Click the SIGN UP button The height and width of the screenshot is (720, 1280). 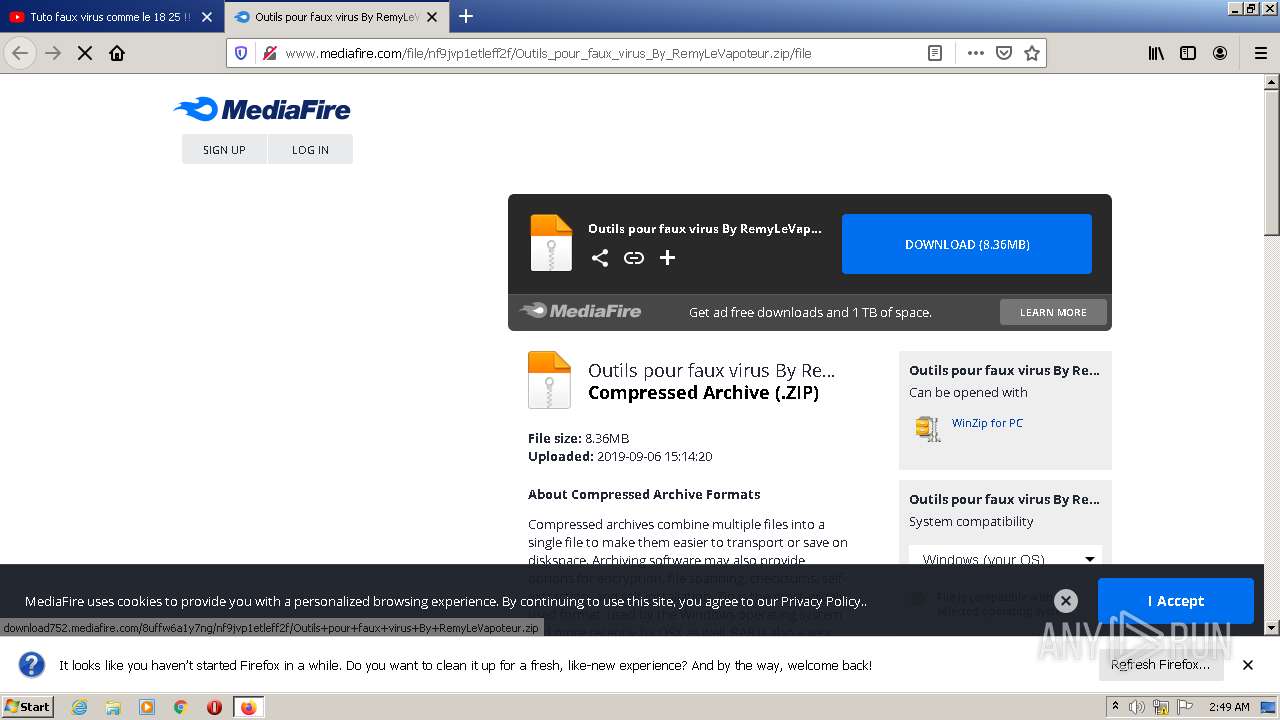coord(224,149)
